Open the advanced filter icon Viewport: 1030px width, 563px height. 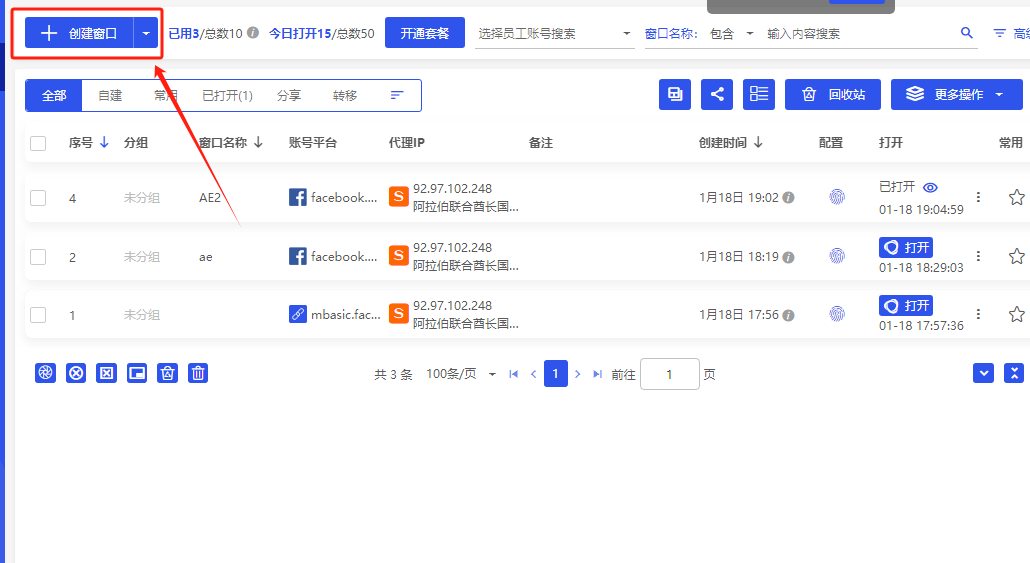coord(1000,33)
